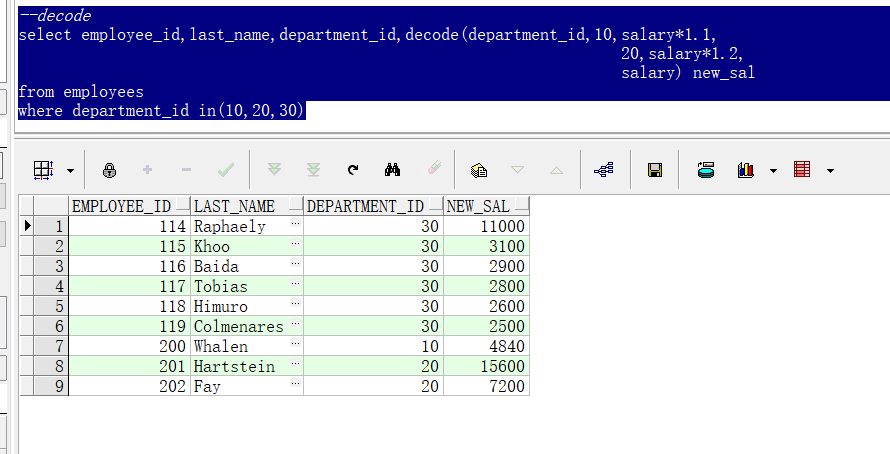This screenshot has width=890, height=454.
Task: Click the linked query tree icon
Action: pos(604,169)
